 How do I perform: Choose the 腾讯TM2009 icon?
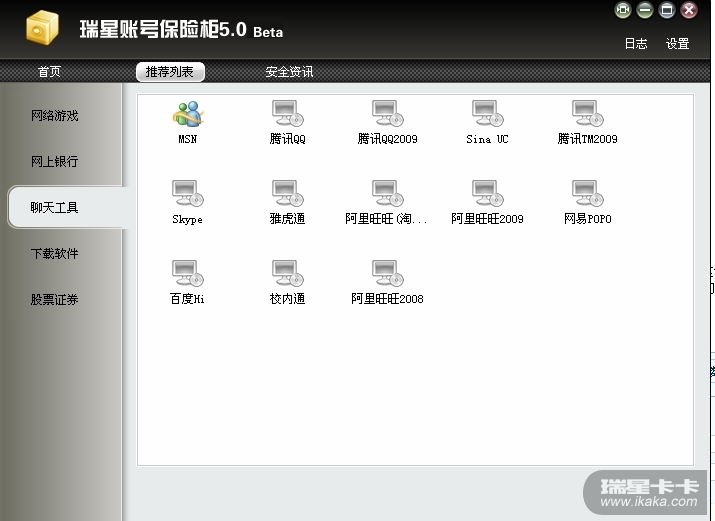[x=588, y=113]
